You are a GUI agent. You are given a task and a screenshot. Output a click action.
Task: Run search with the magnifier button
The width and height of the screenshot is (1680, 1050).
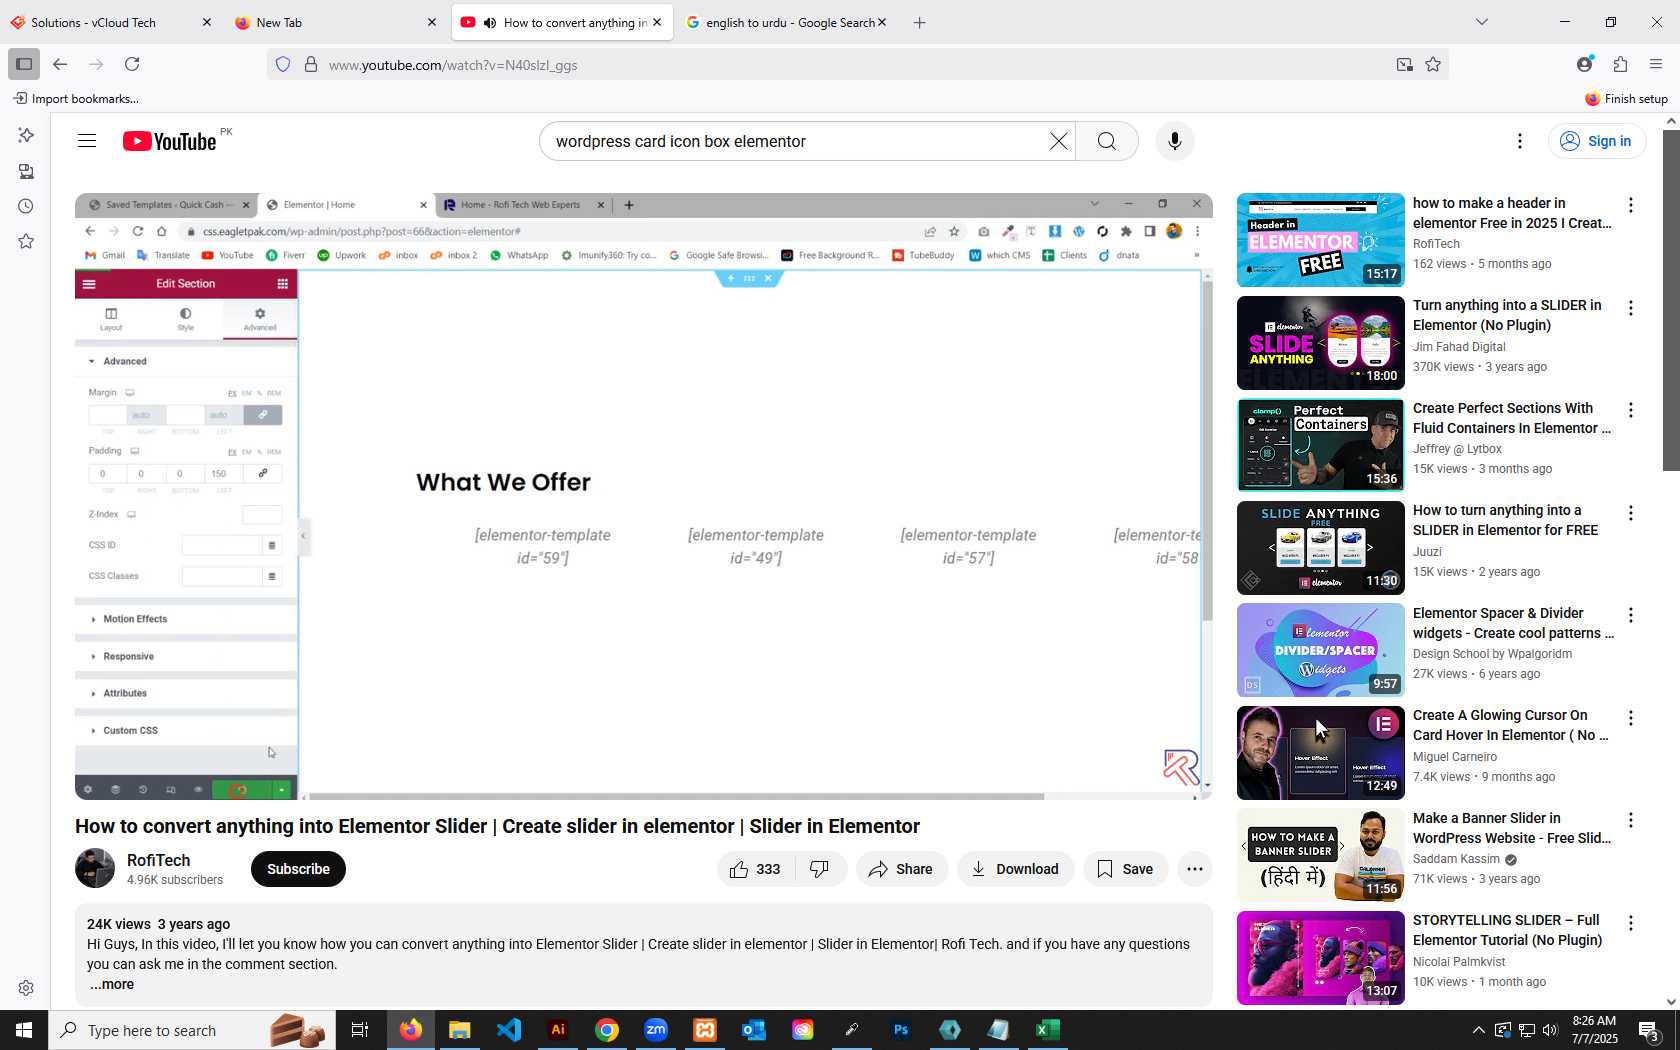point(1107,141)
